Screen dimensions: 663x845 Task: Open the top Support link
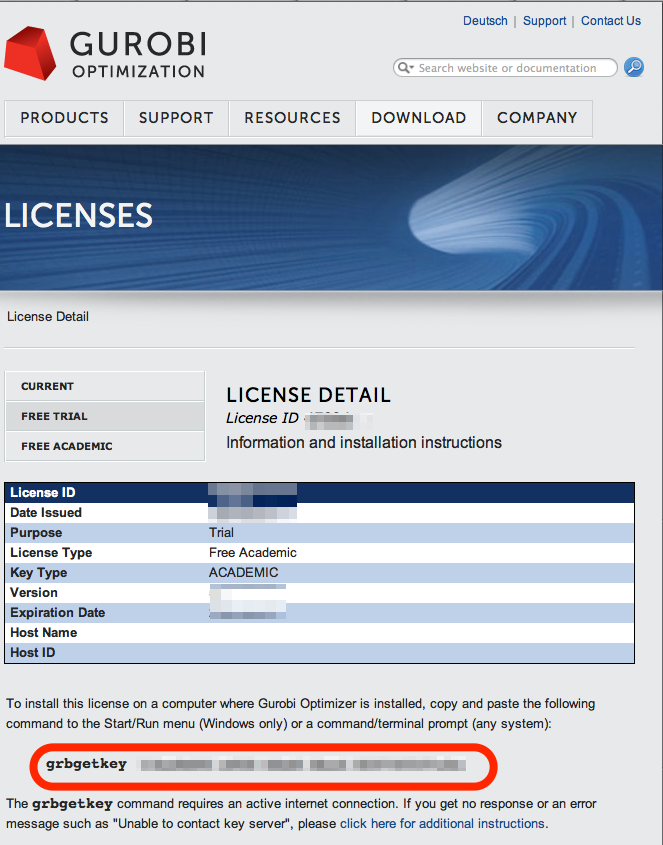(544, 20)
